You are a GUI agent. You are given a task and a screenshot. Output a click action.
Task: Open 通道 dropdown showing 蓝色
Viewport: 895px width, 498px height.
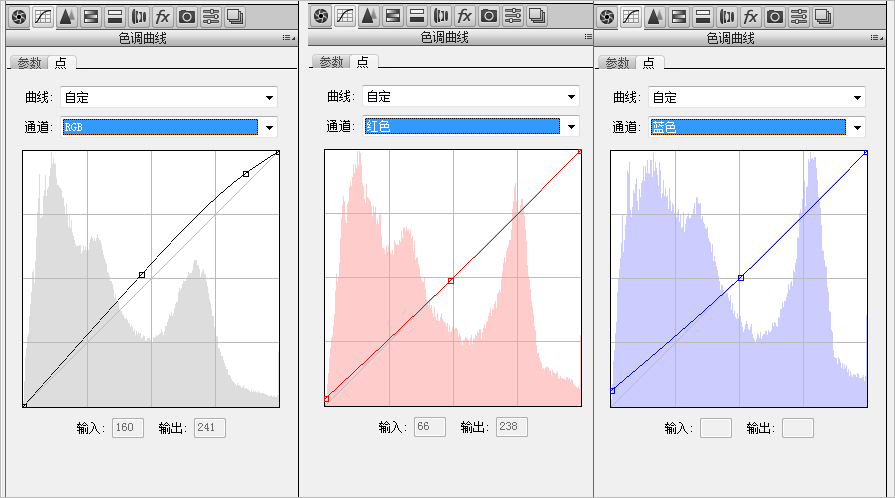click(757, 127)
